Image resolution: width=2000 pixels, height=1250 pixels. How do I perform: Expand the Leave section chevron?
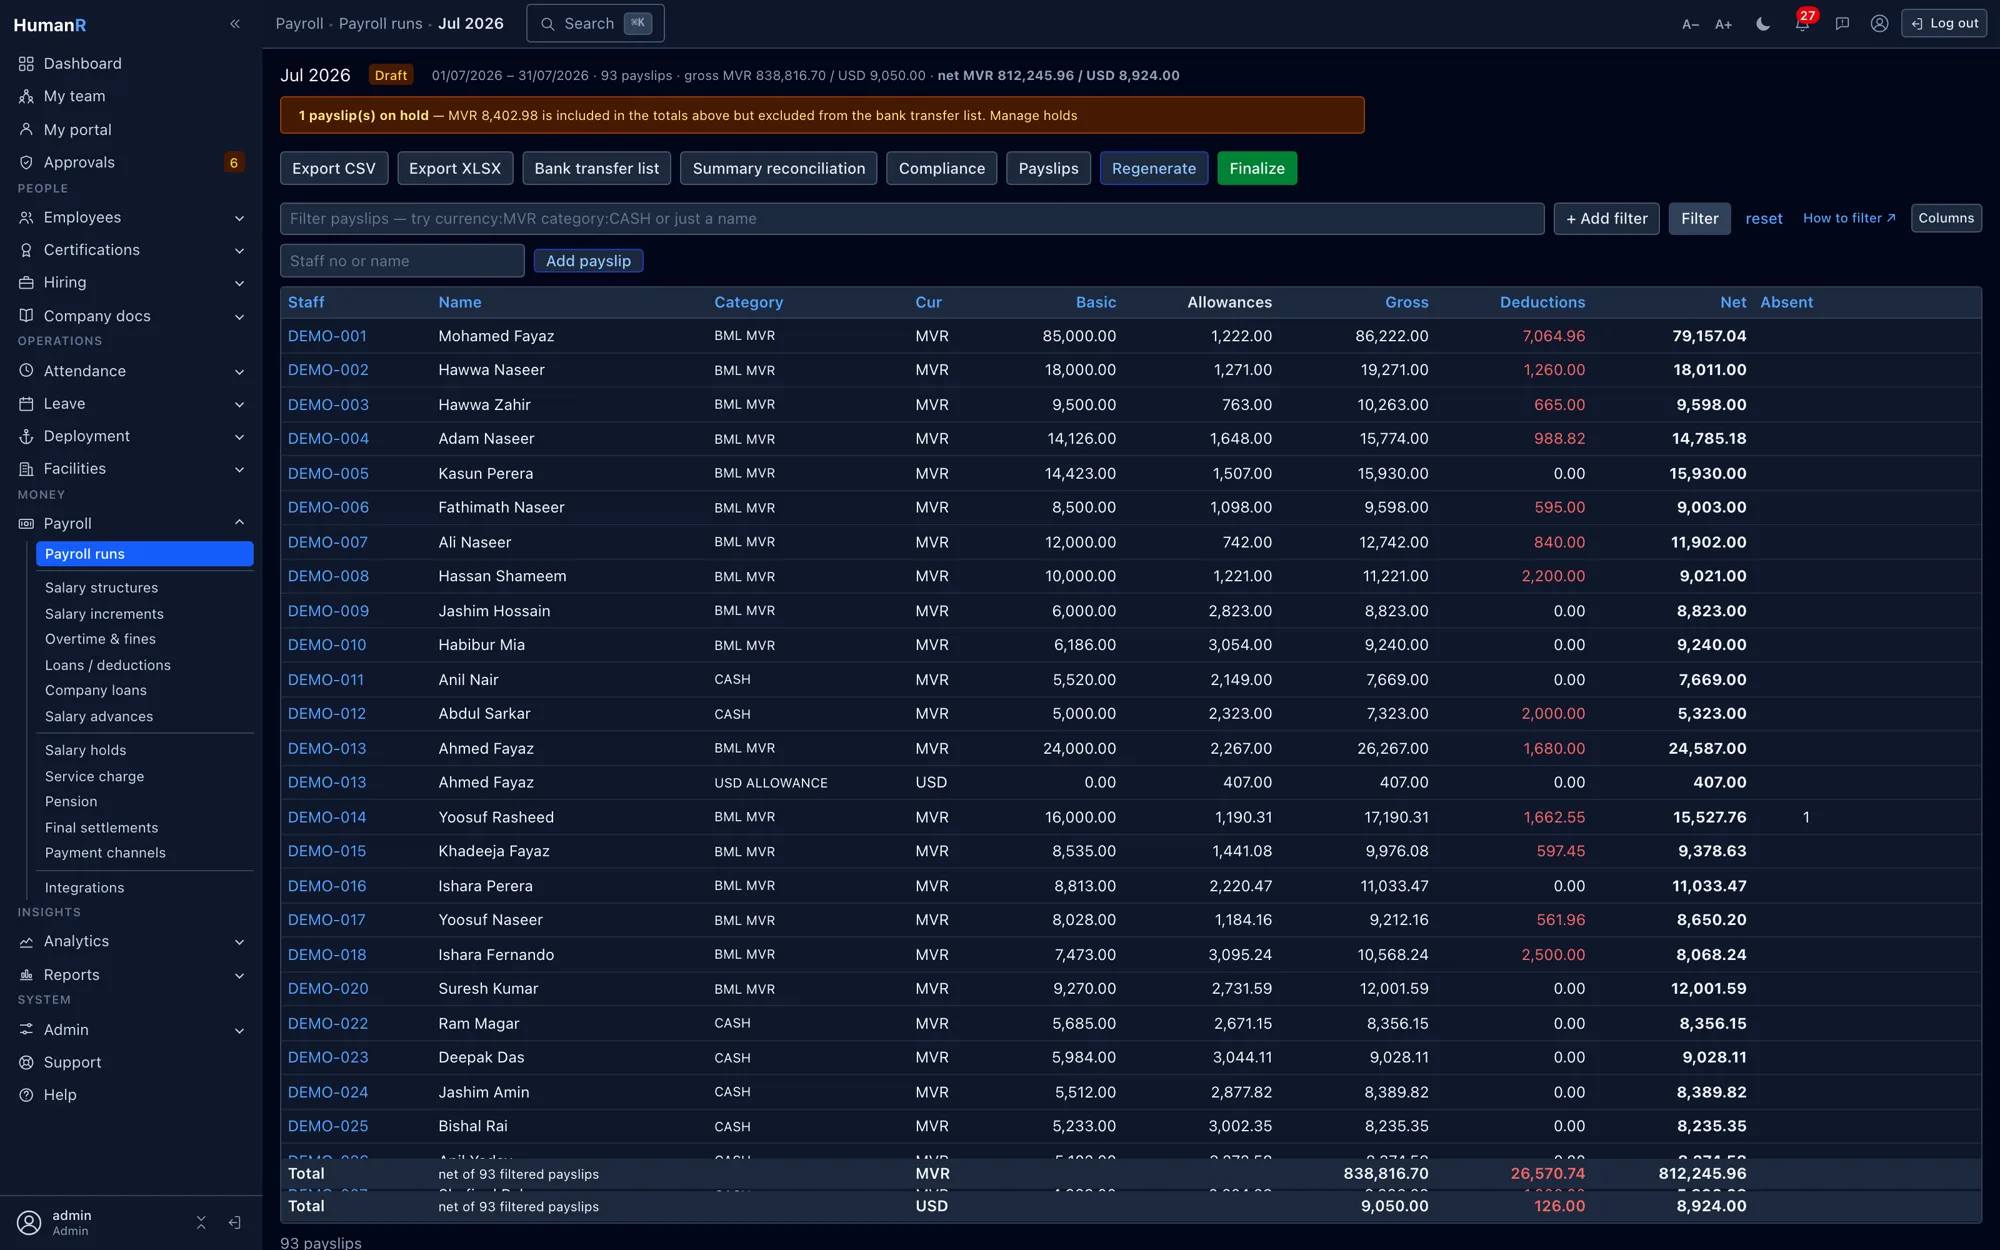(239, 405)
